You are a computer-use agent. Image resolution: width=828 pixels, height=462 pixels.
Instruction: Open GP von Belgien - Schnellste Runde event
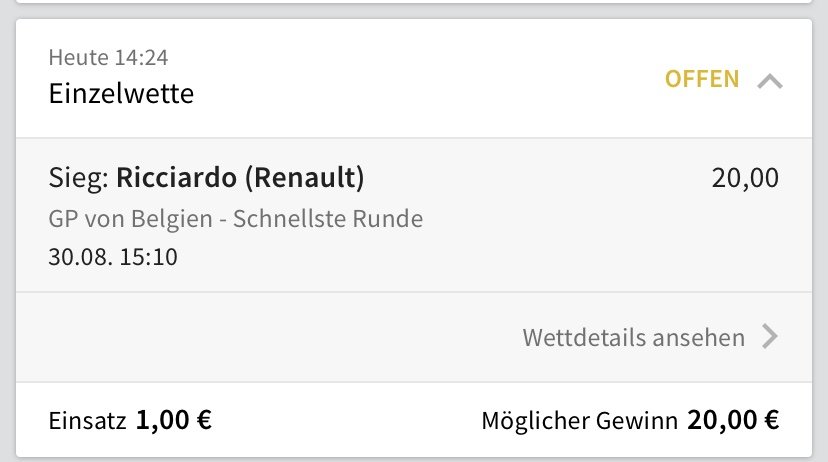point(236,219)
